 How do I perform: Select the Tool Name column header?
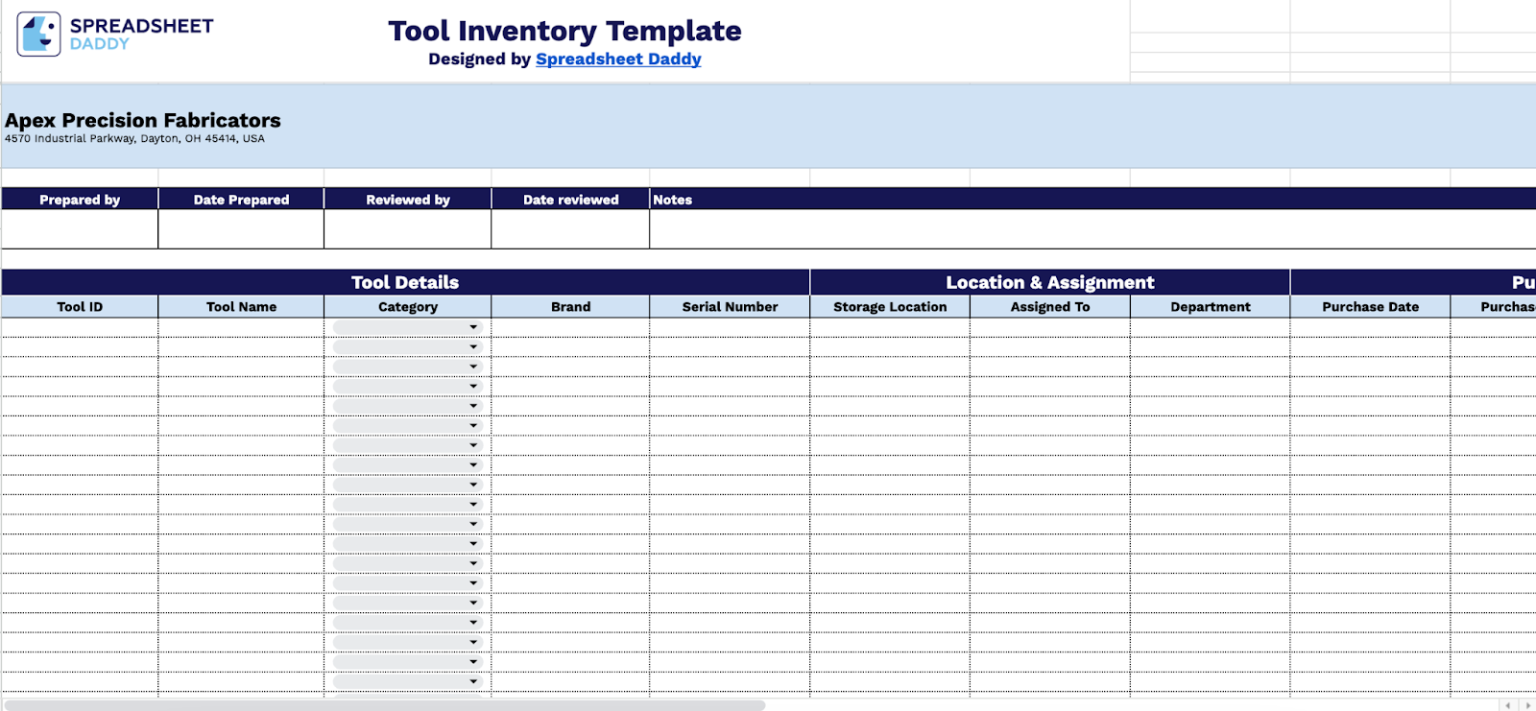pyautogui.click(x=240, y=307)
